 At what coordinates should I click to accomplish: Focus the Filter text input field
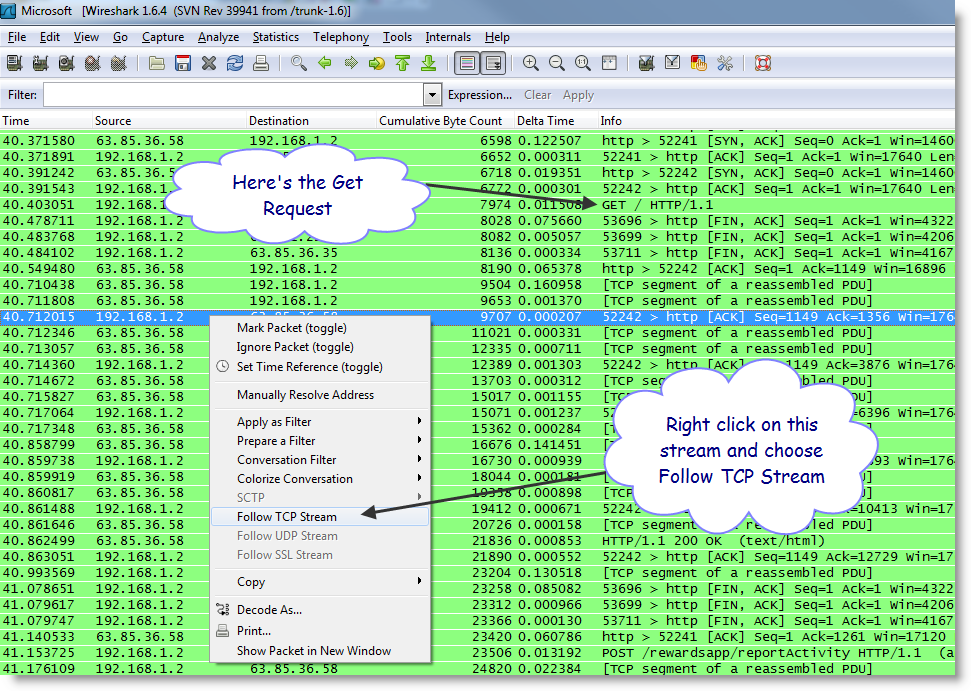pyautogui.click(x=233, y=95)
